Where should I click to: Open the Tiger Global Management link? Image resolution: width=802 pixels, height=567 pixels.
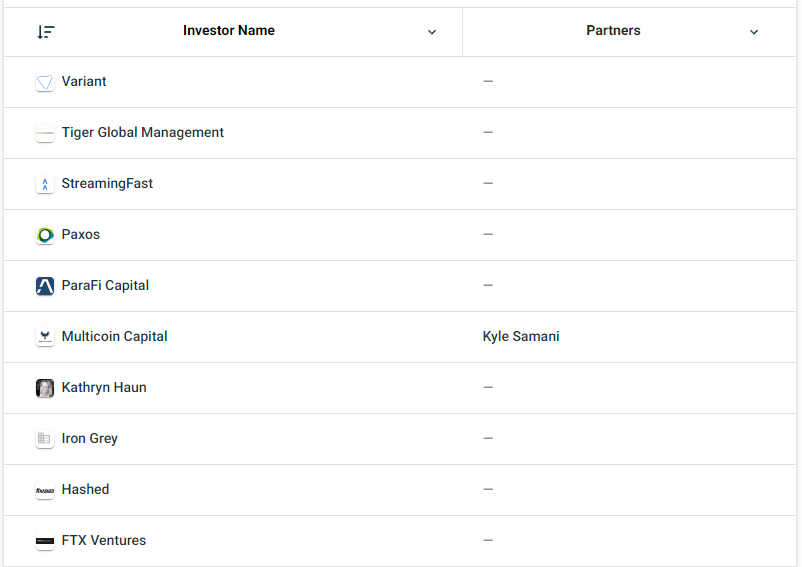(x=143, y=132)
